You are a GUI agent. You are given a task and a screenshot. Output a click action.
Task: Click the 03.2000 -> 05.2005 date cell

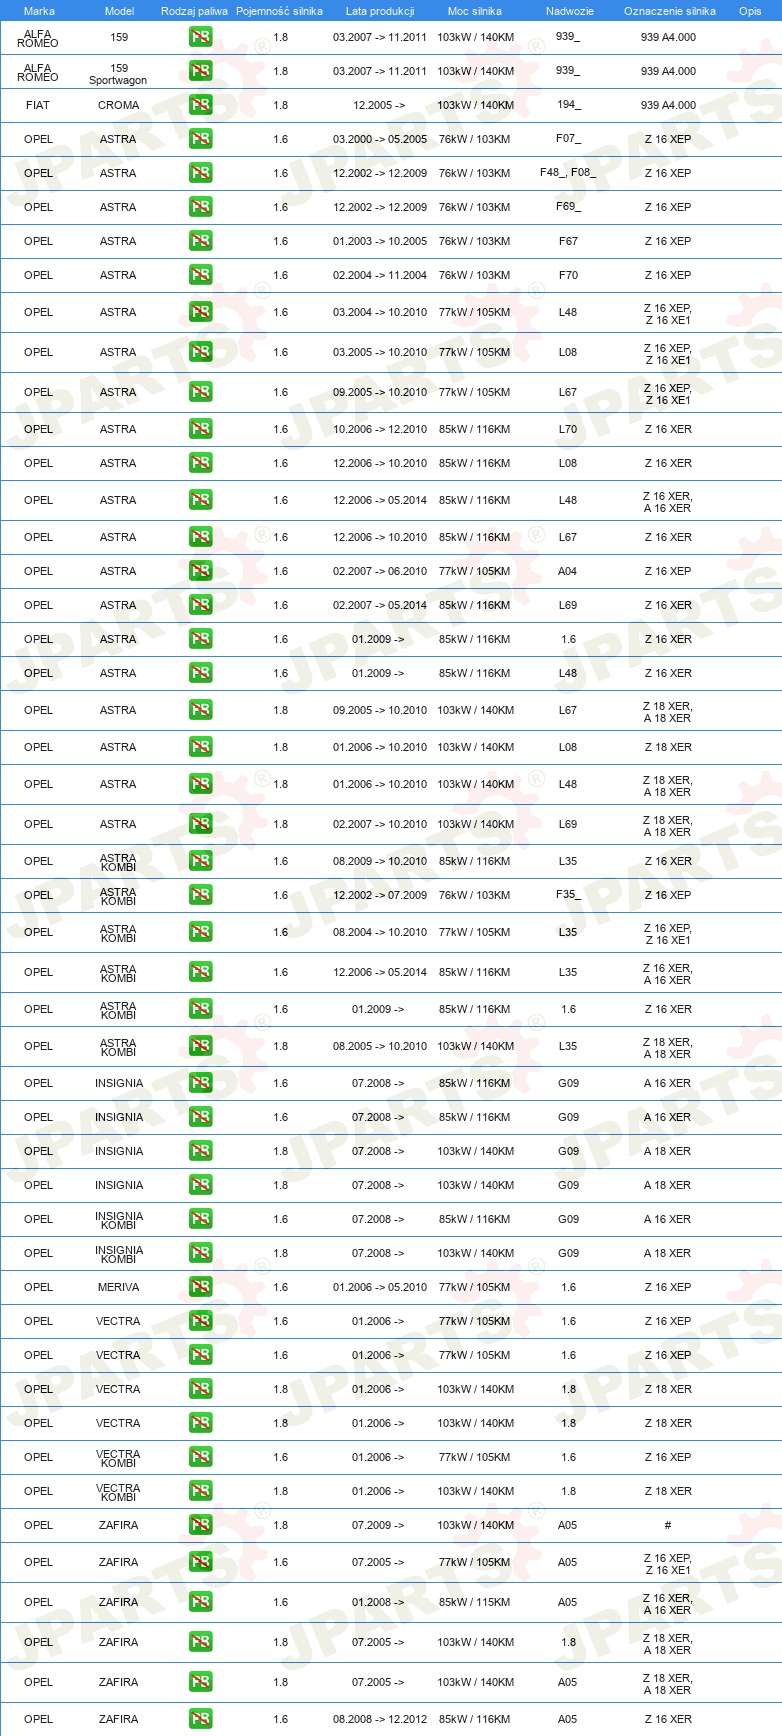tap(380, 139)
